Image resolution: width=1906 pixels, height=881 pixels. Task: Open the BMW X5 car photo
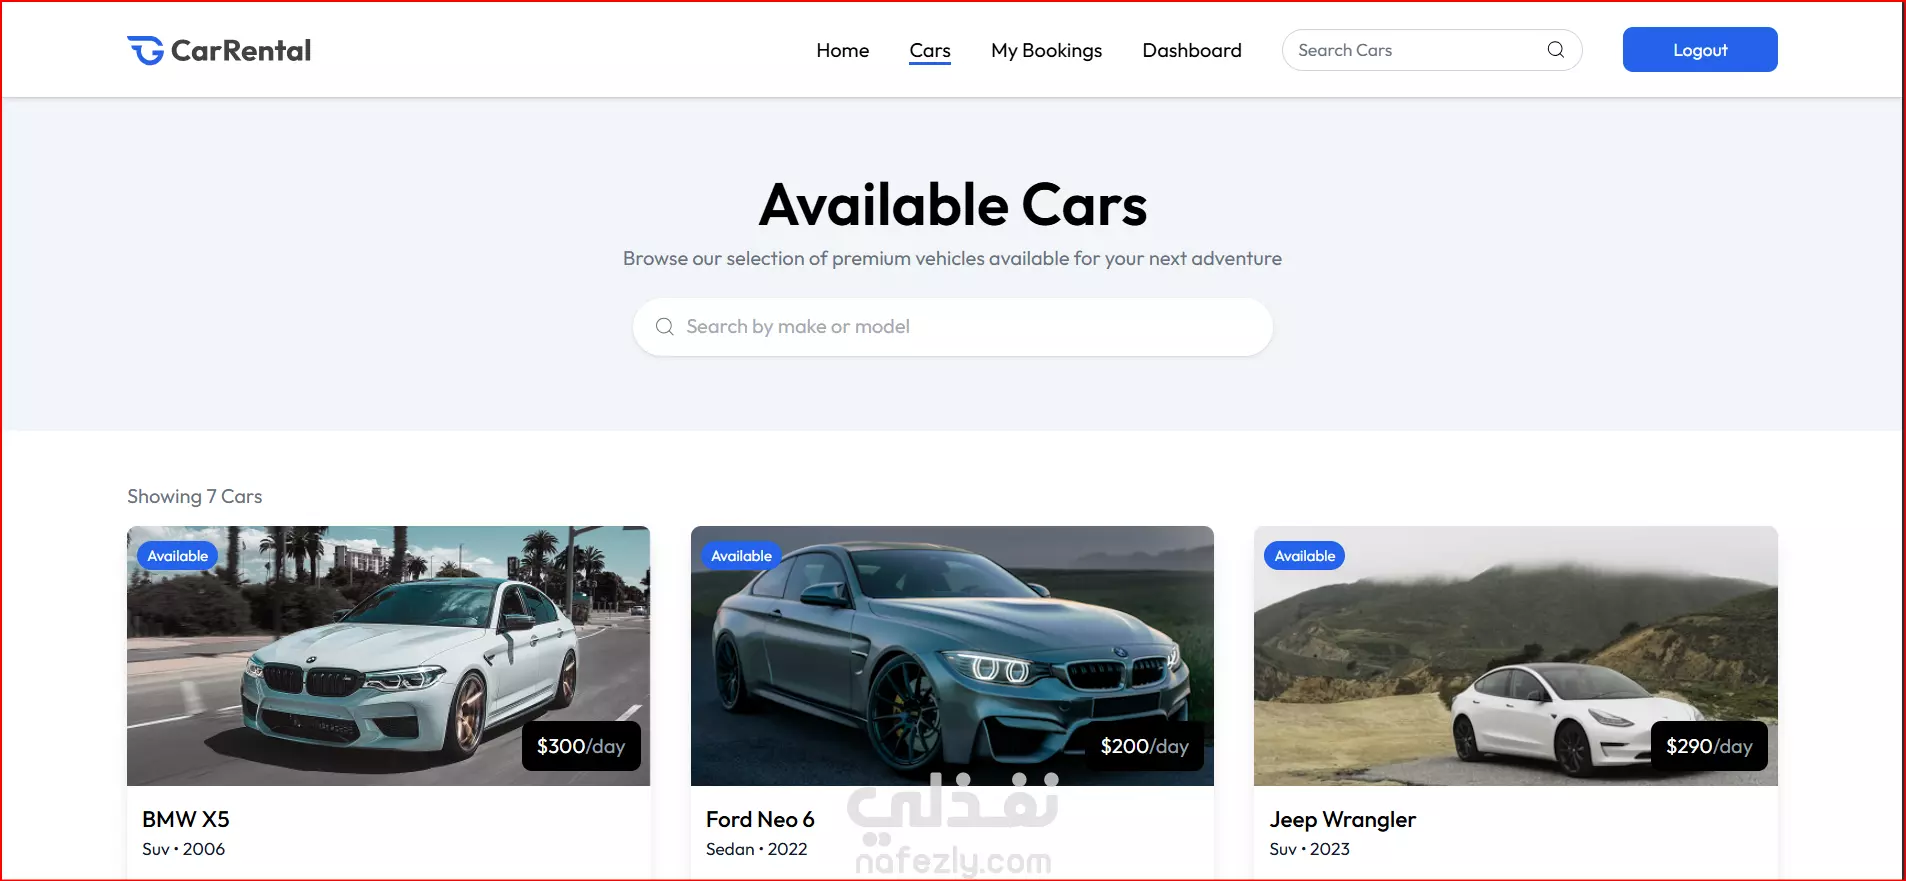tap(388, 656)
